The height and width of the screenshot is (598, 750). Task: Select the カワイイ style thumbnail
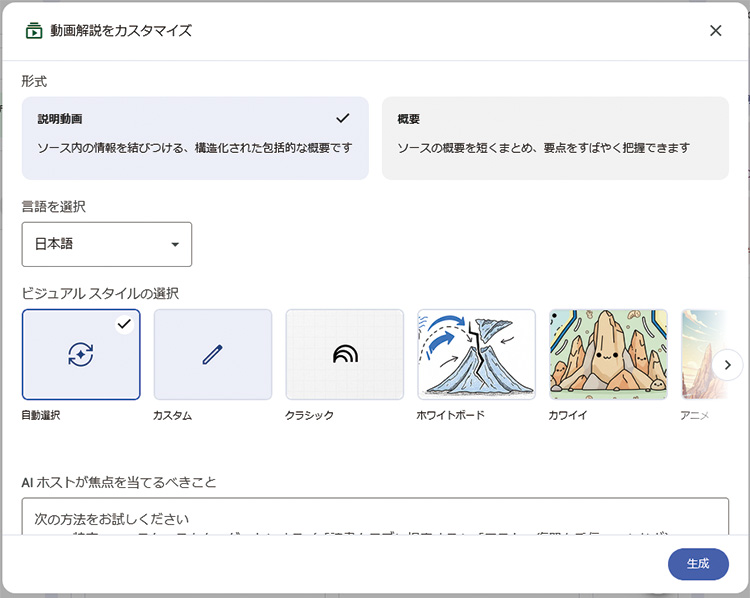tap(608, 354)
